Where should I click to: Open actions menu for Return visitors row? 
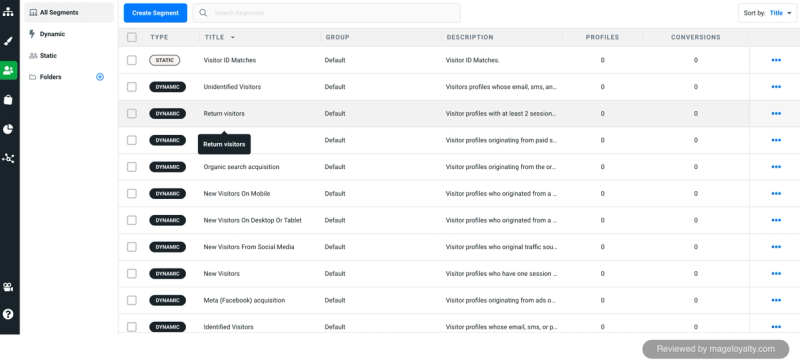[x=776, y=113]
